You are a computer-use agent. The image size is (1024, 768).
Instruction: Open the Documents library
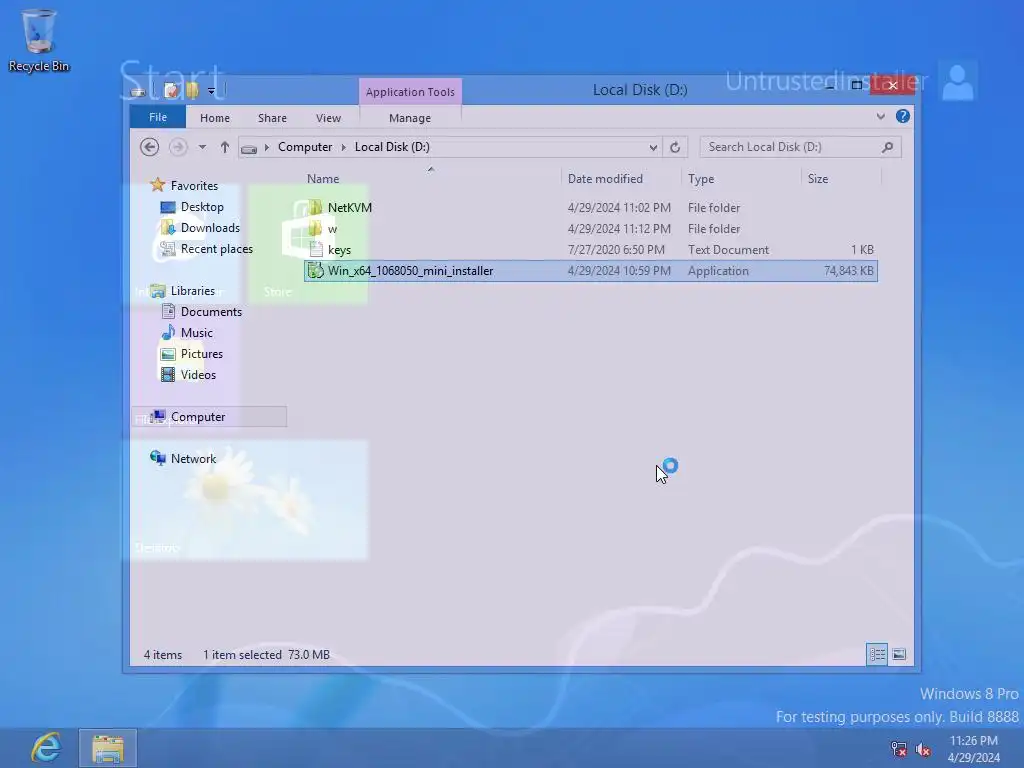[211, 312]
